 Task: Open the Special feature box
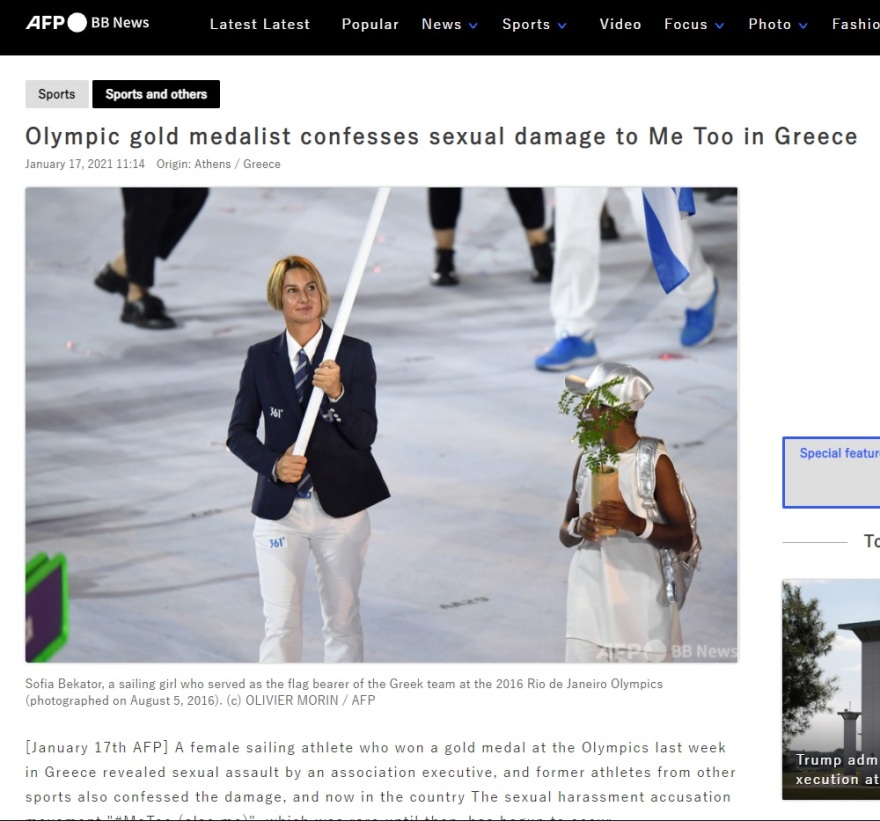831,473
